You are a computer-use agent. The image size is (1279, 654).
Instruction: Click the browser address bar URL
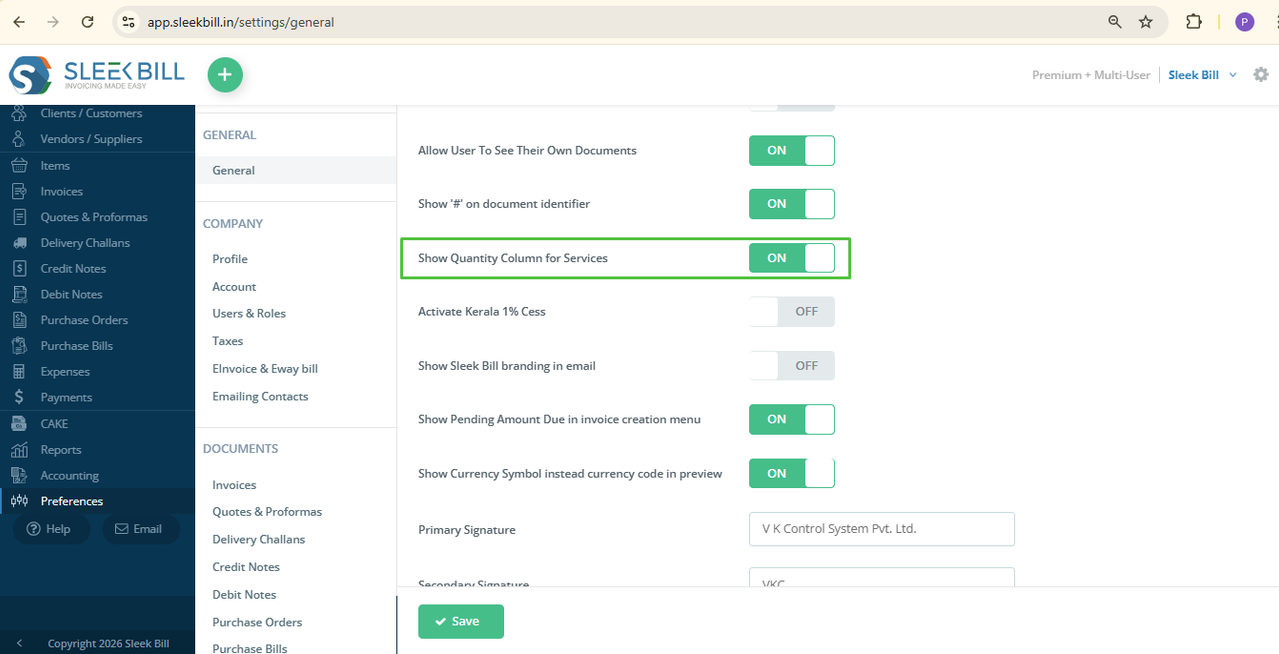pyautogui.click(x=241, y=21)
